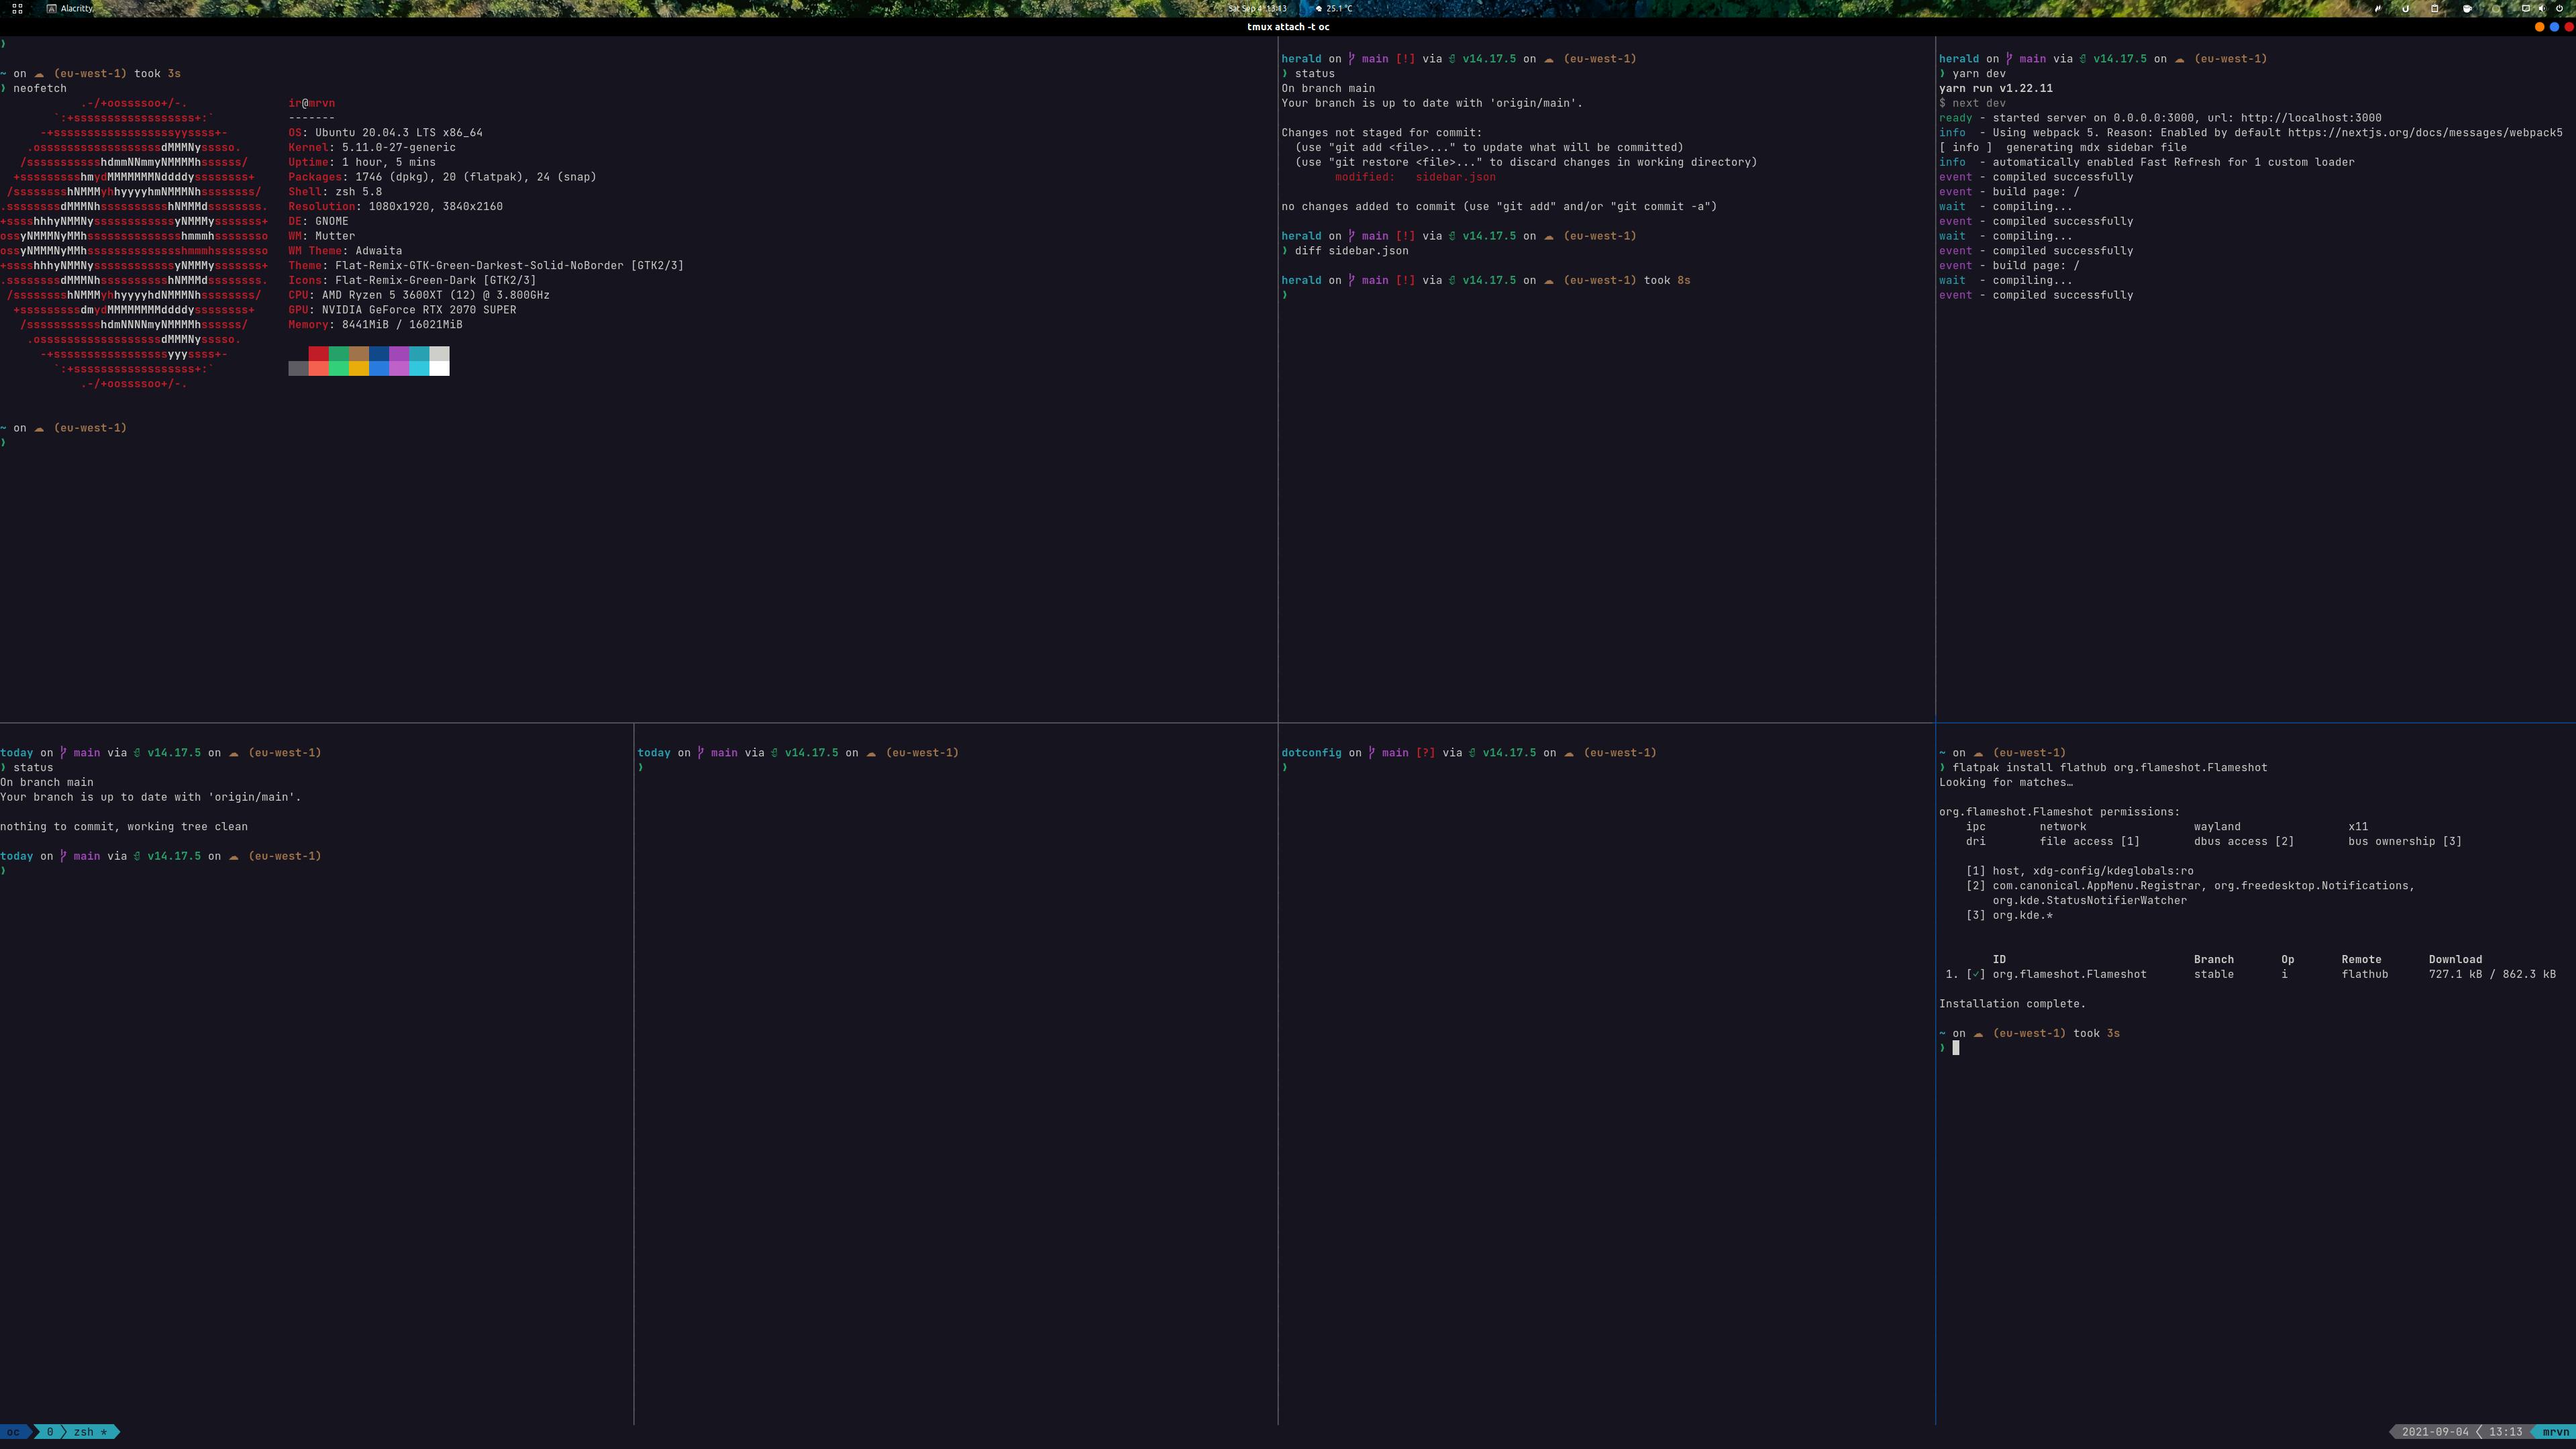Click '[ info ] generating mdx sidebar file' line
2576x1449 pixels.
pyautogui.click(x=2062, y=148)
